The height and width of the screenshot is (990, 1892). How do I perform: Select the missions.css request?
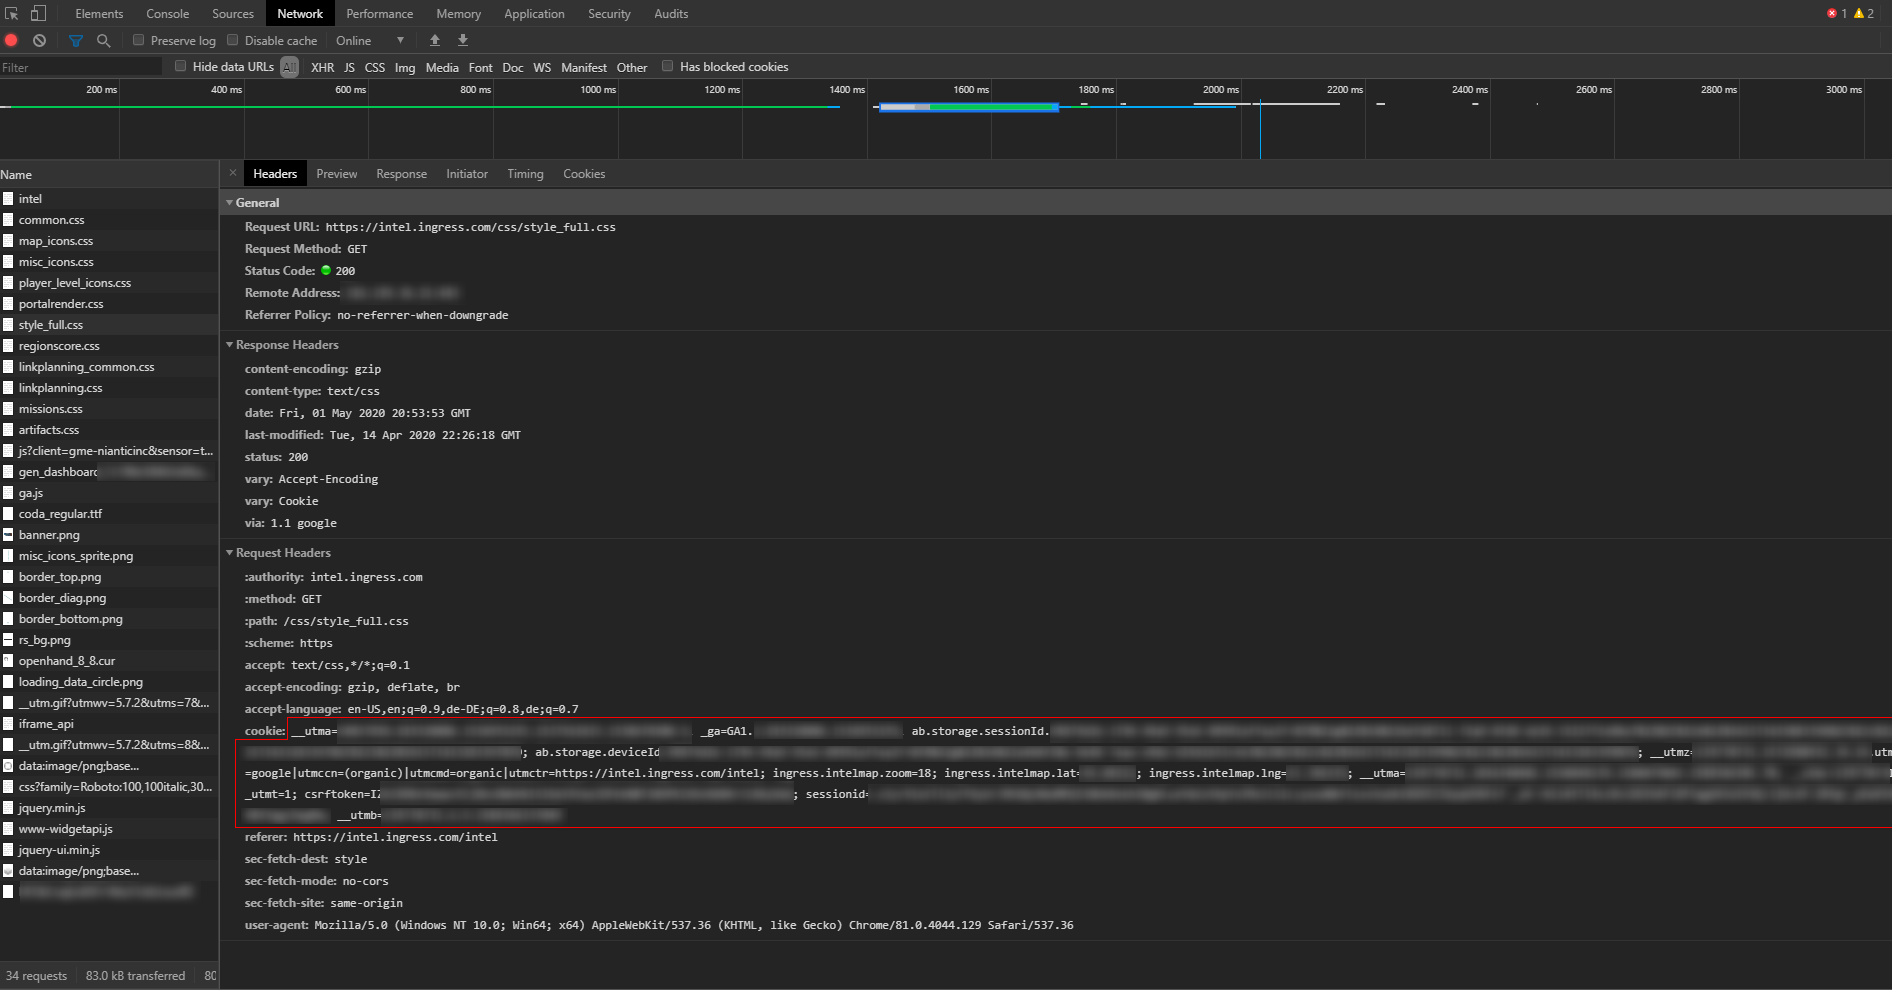click(109, 408)
